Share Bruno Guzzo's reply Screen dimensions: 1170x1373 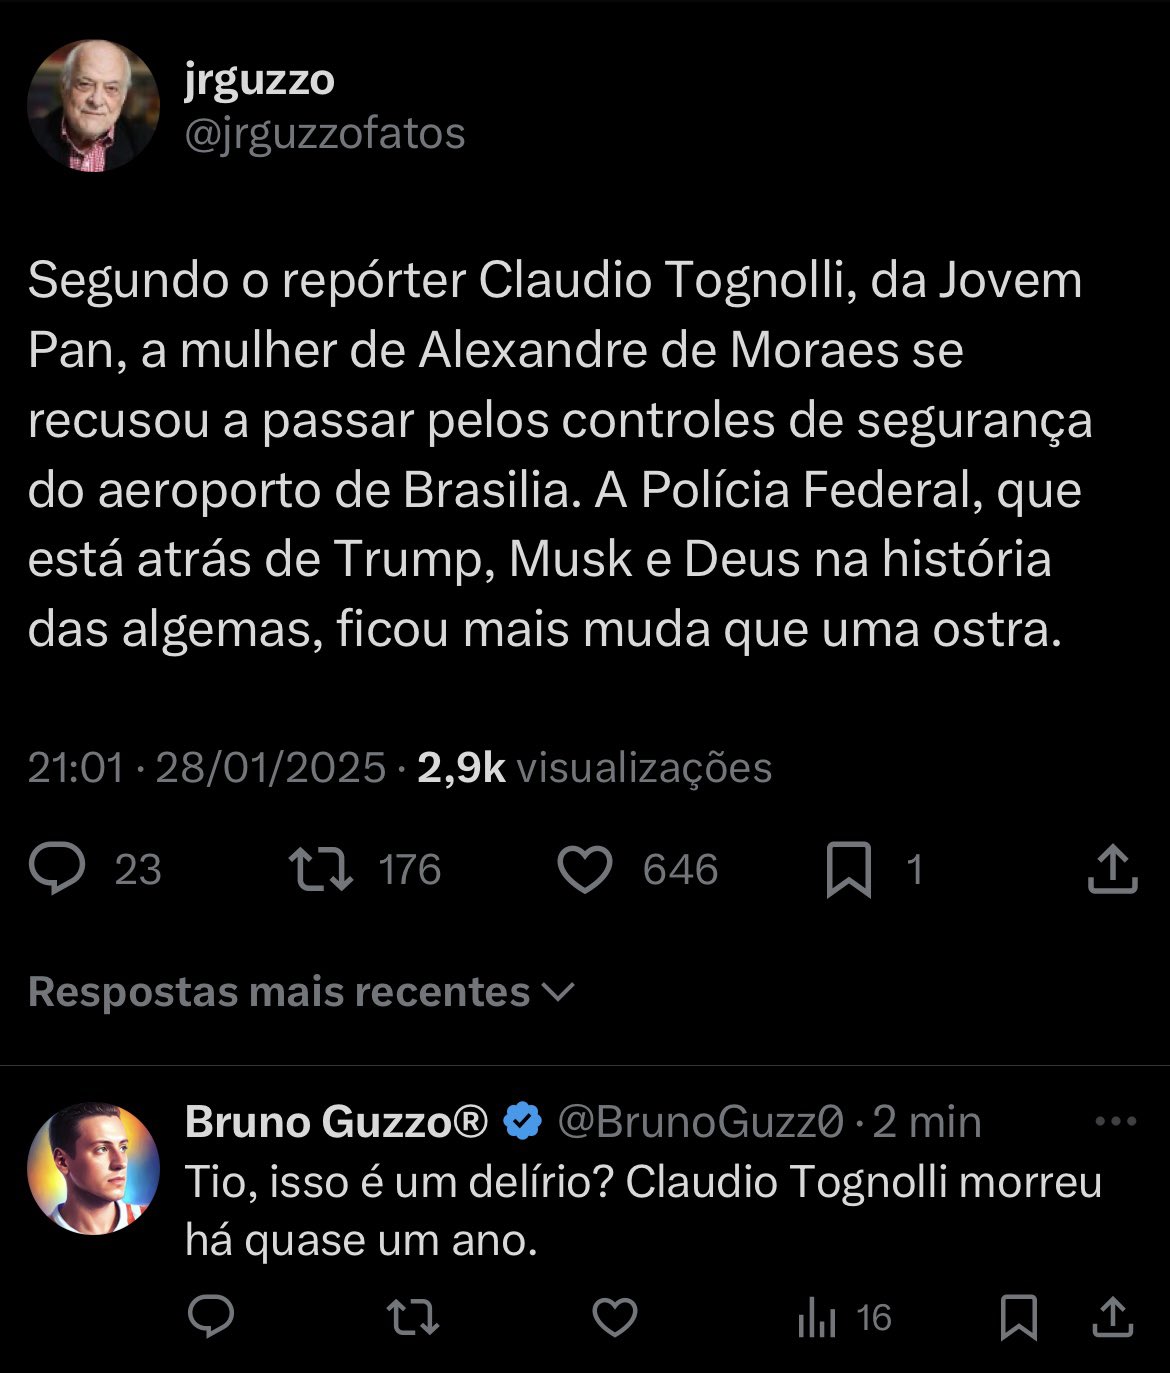1112,1318
